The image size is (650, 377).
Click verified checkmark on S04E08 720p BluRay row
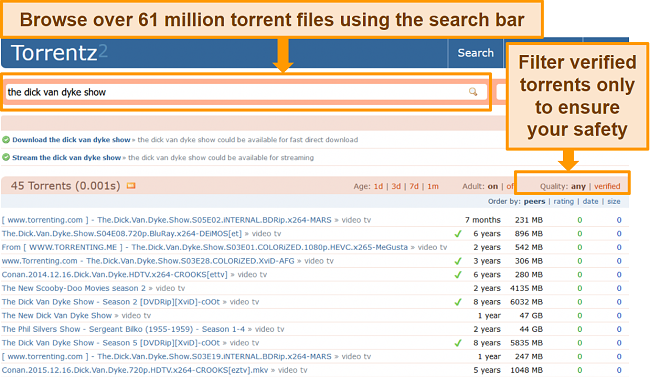[x=458, y=233]
